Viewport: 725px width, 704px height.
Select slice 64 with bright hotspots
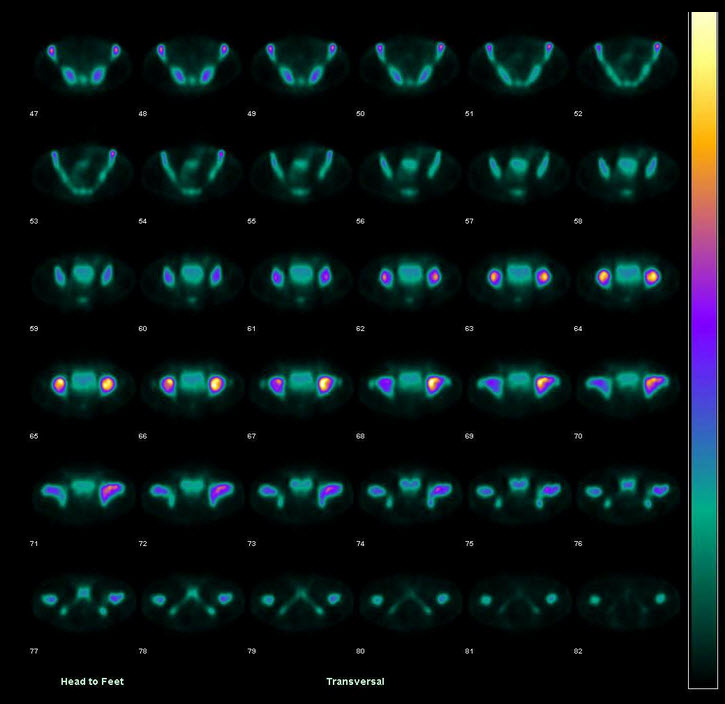(628, 275)
